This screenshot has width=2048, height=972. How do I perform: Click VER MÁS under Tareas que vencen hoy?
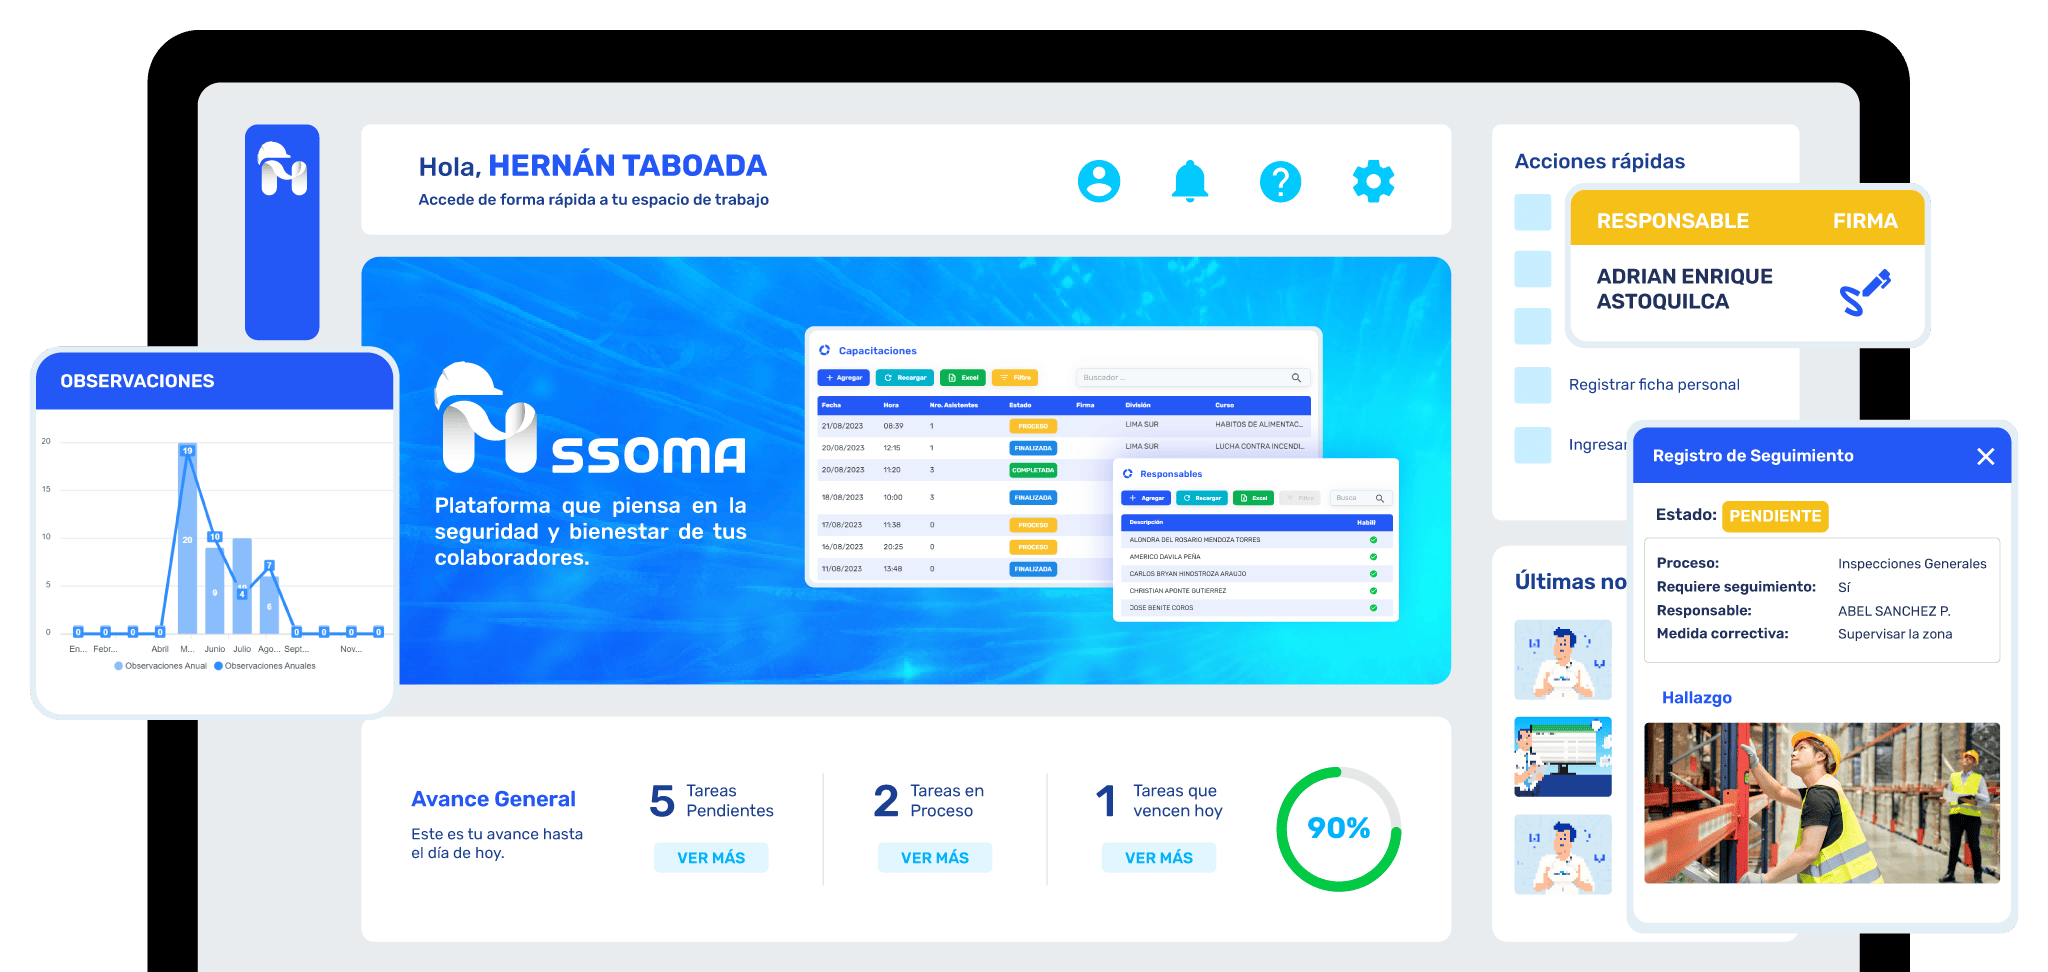[1159, 858]
